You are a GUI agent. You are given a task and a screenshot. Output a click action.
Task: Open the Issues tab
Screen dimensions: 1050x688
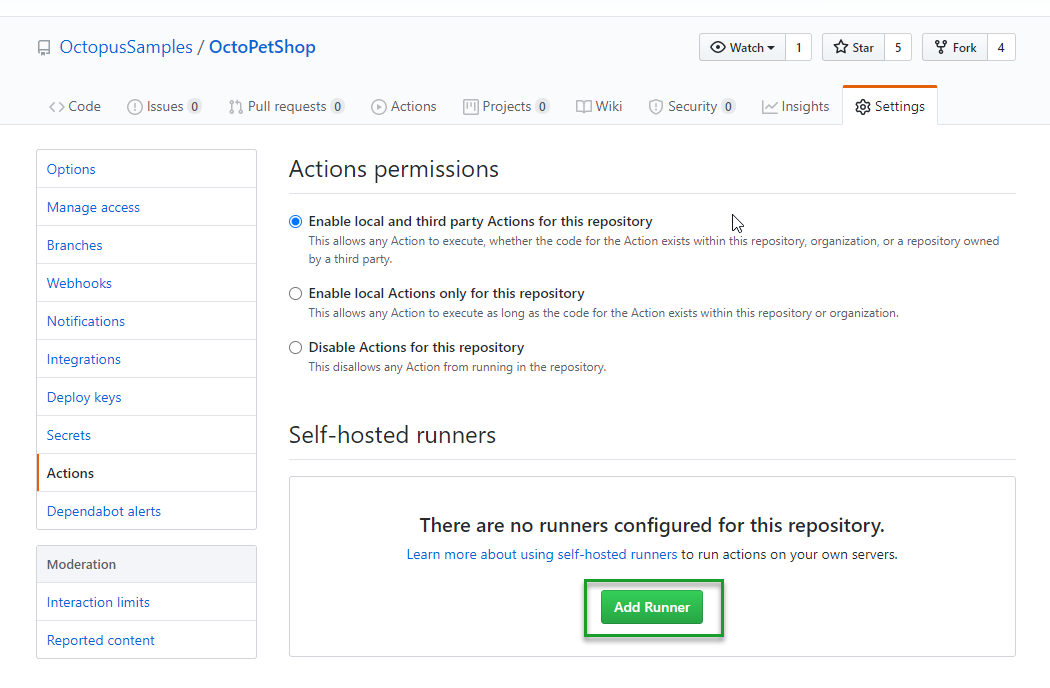coord(164,106)
